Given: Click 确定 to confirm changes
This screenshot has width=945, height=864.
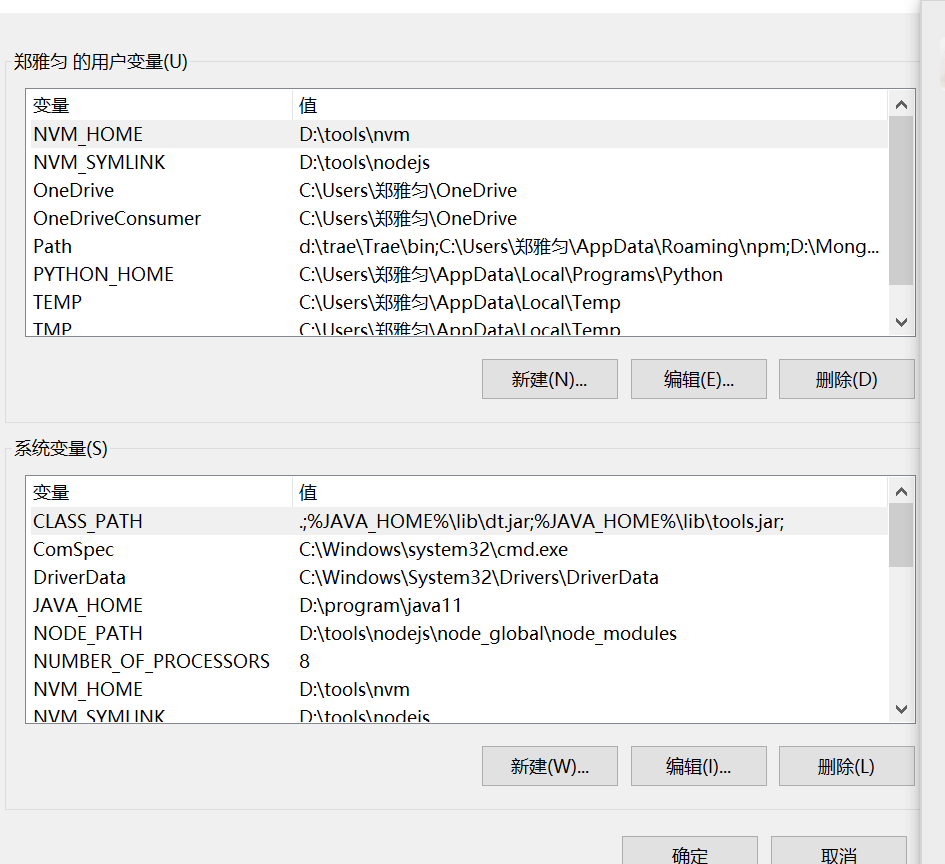Looking at the screenshot, I should coord(689,853).
